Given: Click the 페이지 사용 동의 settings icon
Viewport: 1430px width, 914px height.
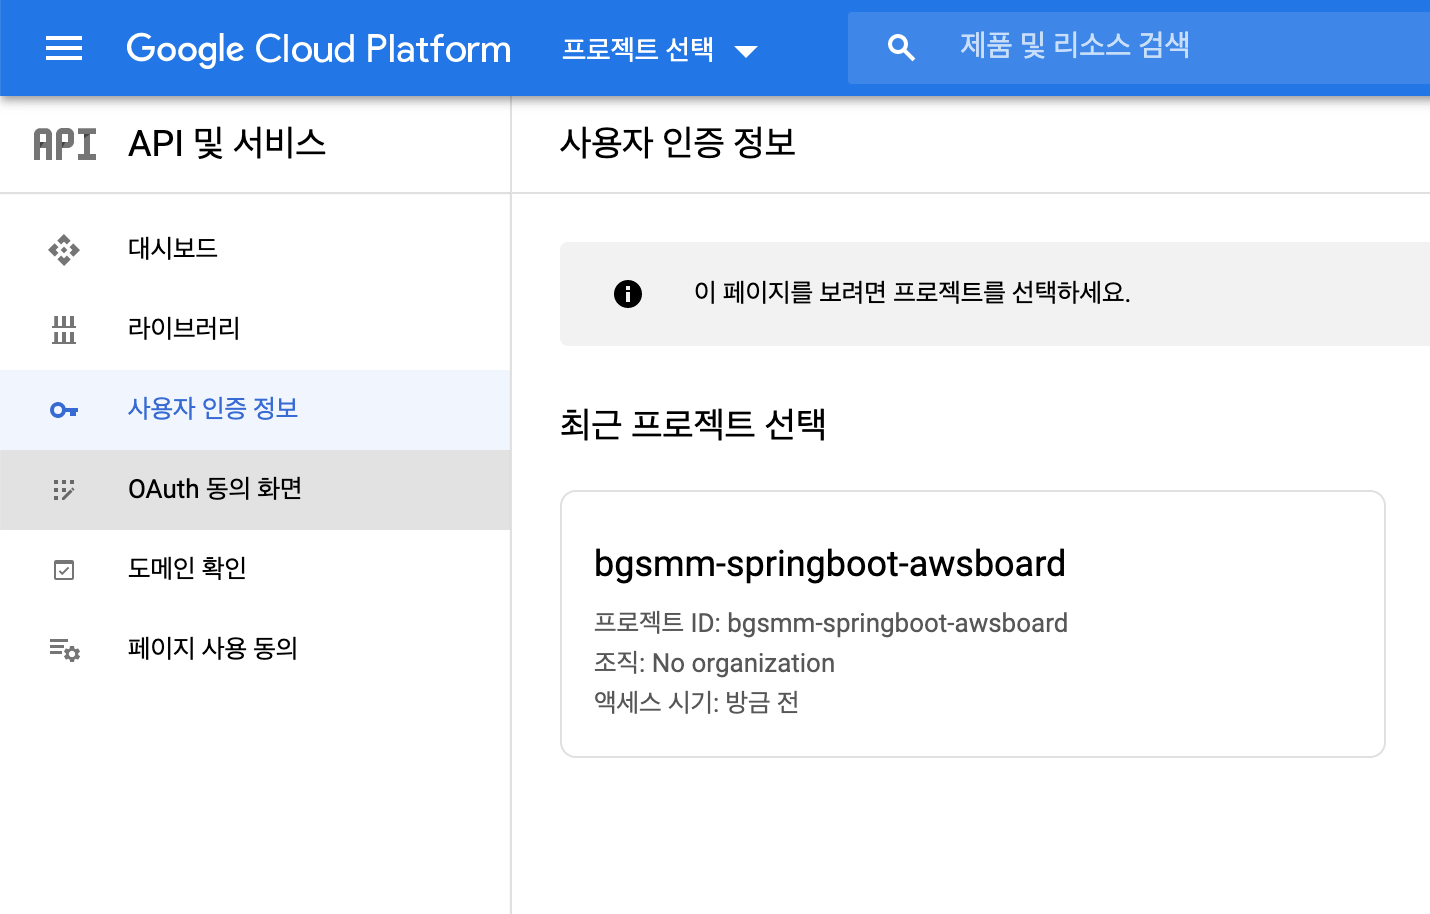Looking at the screenshot, I should pyautogui.click(x=64, y=650).
